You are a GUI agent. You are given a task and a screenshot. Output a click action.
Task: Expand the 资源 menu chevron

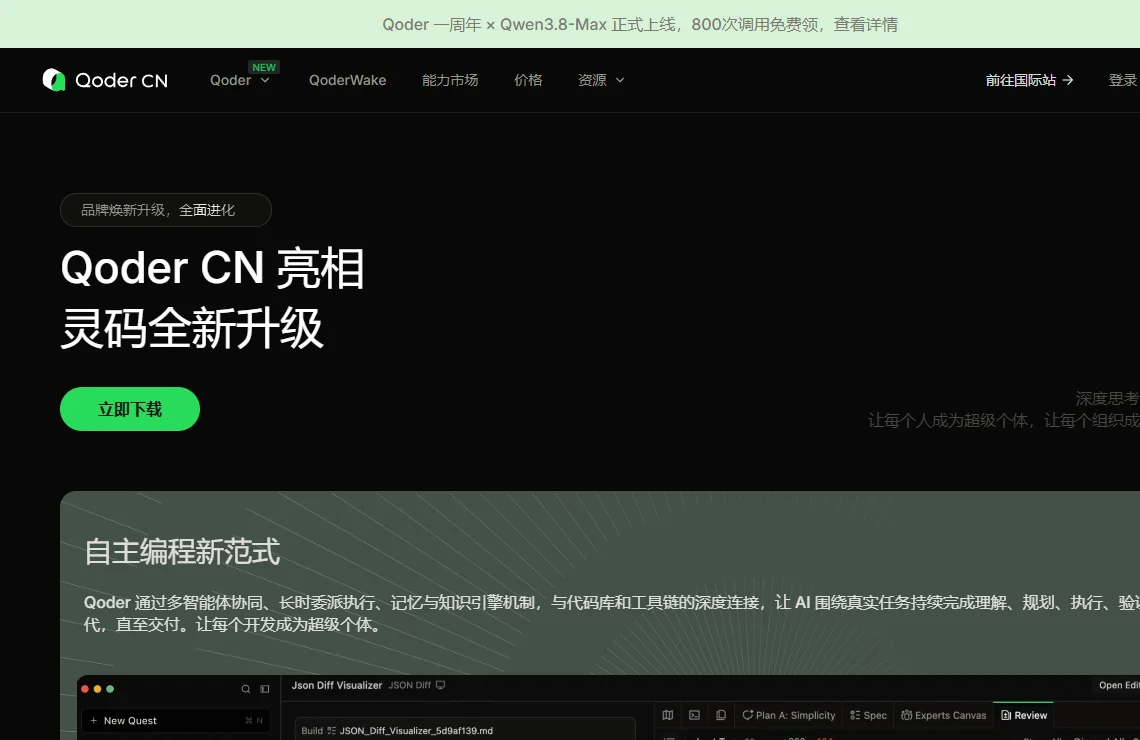click(x=620, y=81)
